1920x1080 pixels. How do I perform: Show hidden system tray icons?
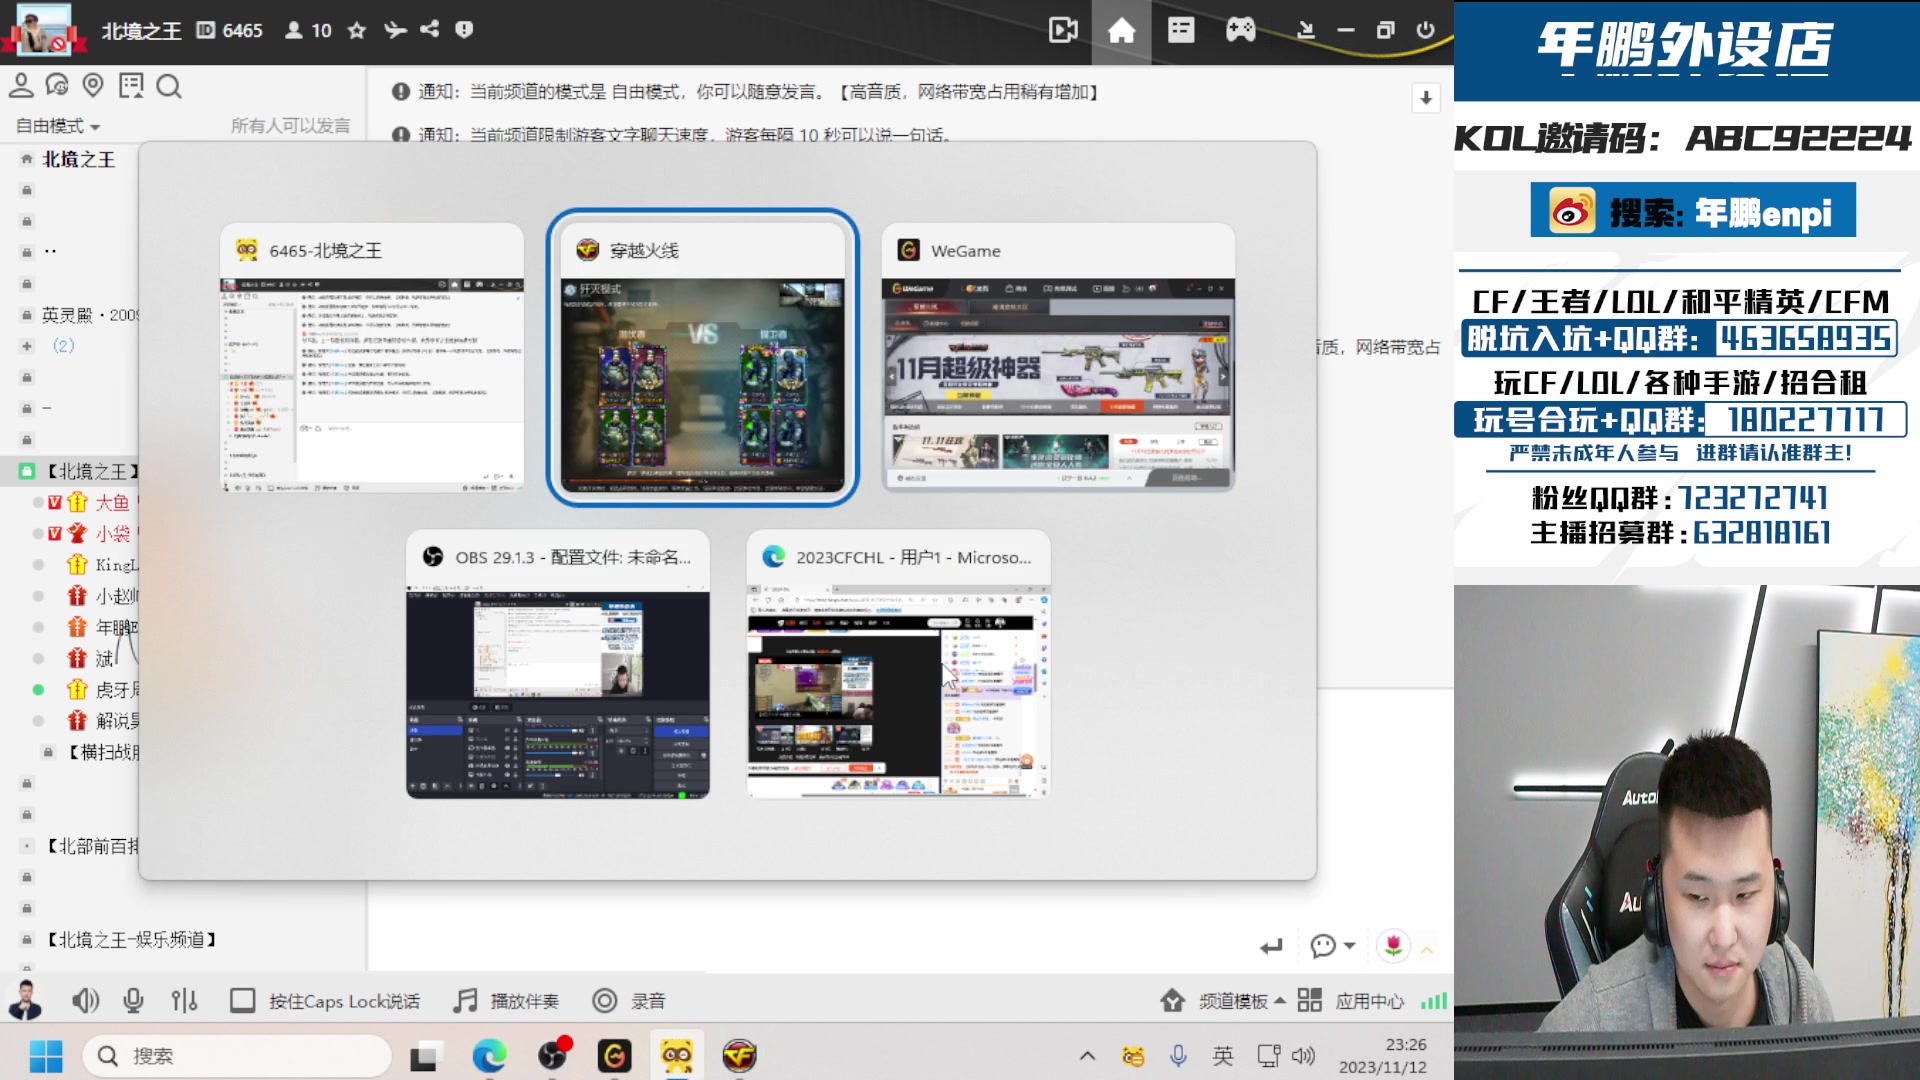click(1088, 1056)
